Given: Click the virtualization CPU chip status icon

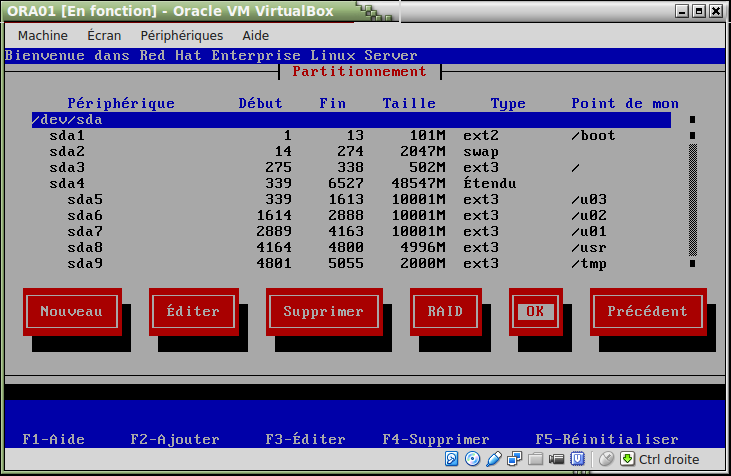Looking at the screenshot, I should click(x=578, y=459).
